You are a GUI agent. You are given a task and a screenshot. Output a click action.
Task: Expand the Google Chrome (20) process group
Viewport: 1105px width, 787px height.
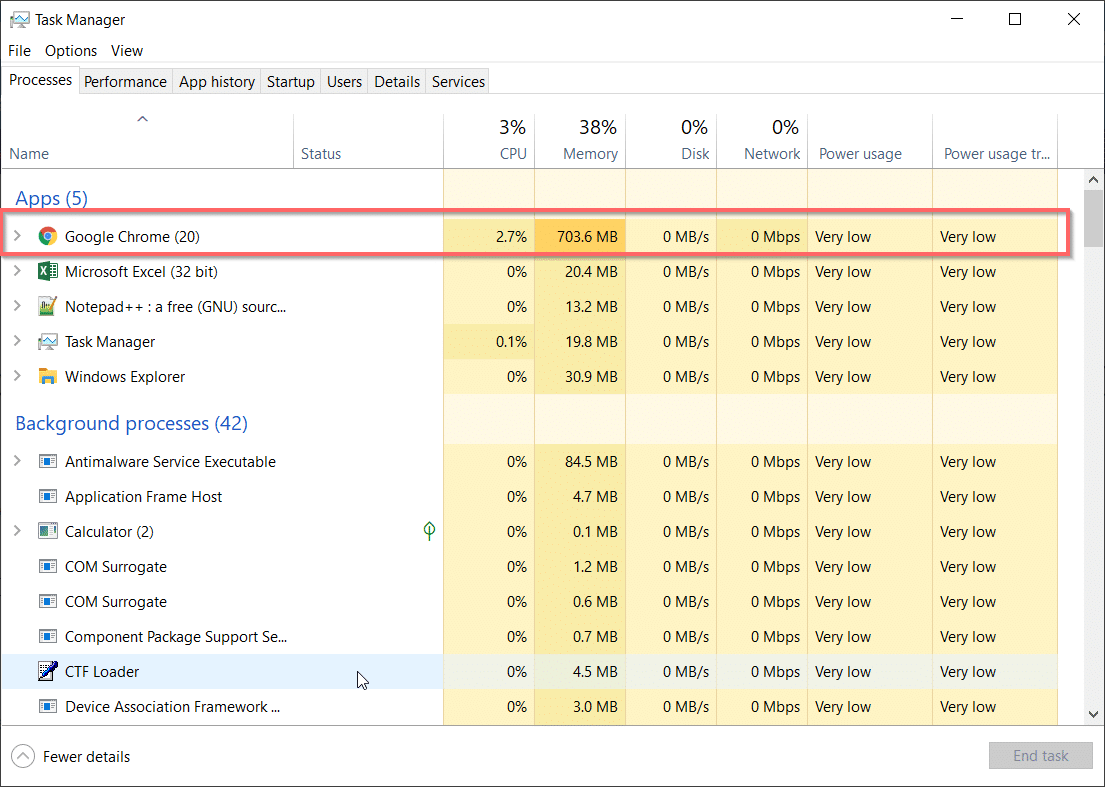18,236
